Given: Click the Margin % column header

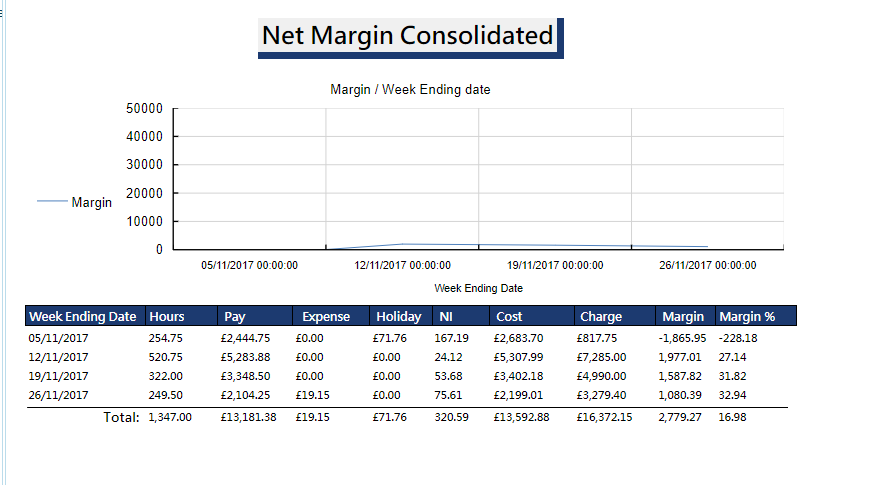Looking at the screenshot, I should (747, 316).
